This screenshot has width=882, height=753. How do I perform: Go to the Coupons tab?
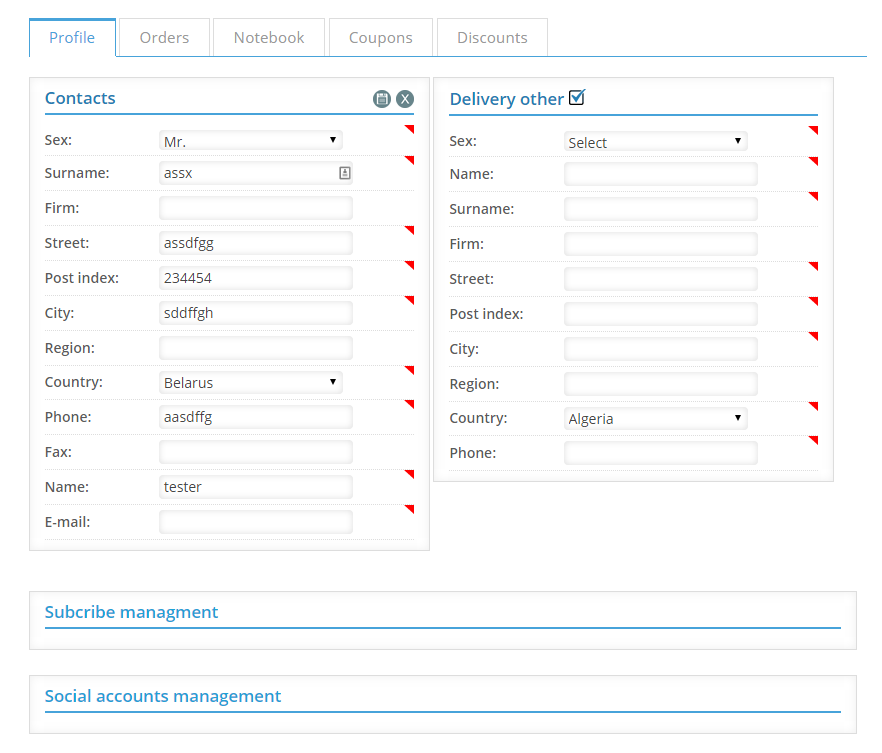pyautogui.click(x=381, y=38)
